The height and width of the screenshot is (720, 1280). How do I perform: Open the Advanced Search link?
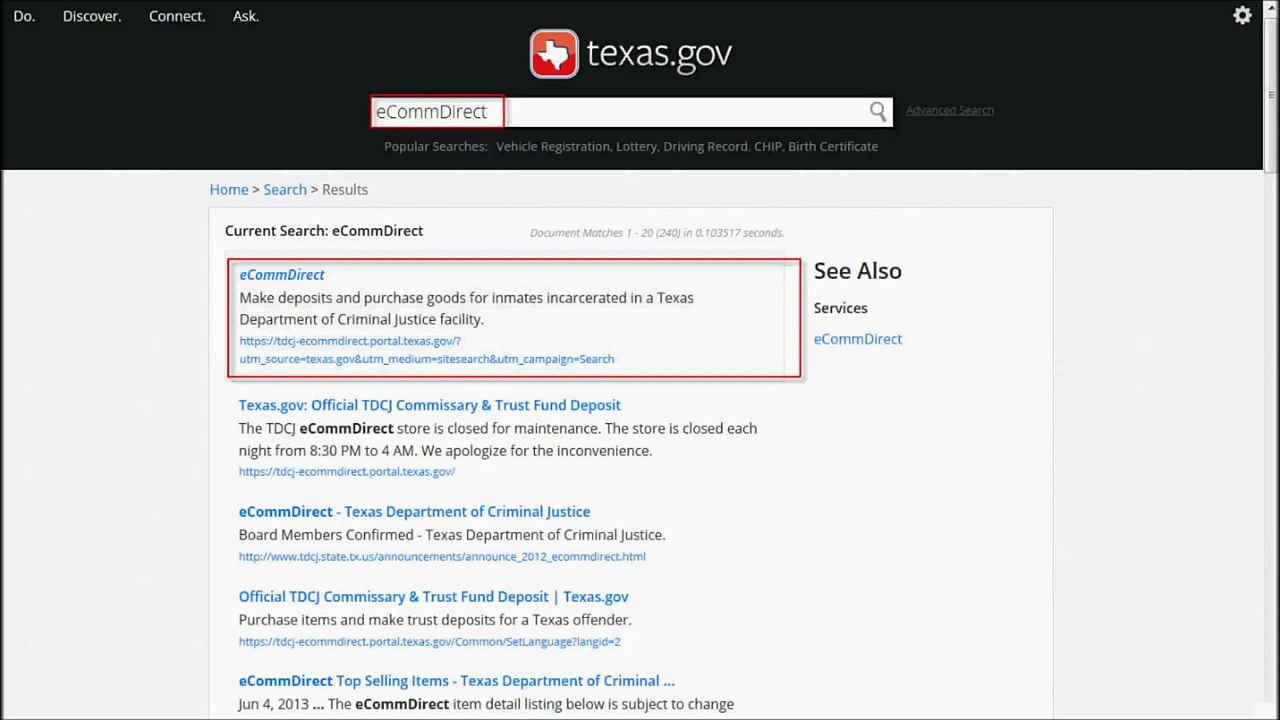(x=949, y=110)
